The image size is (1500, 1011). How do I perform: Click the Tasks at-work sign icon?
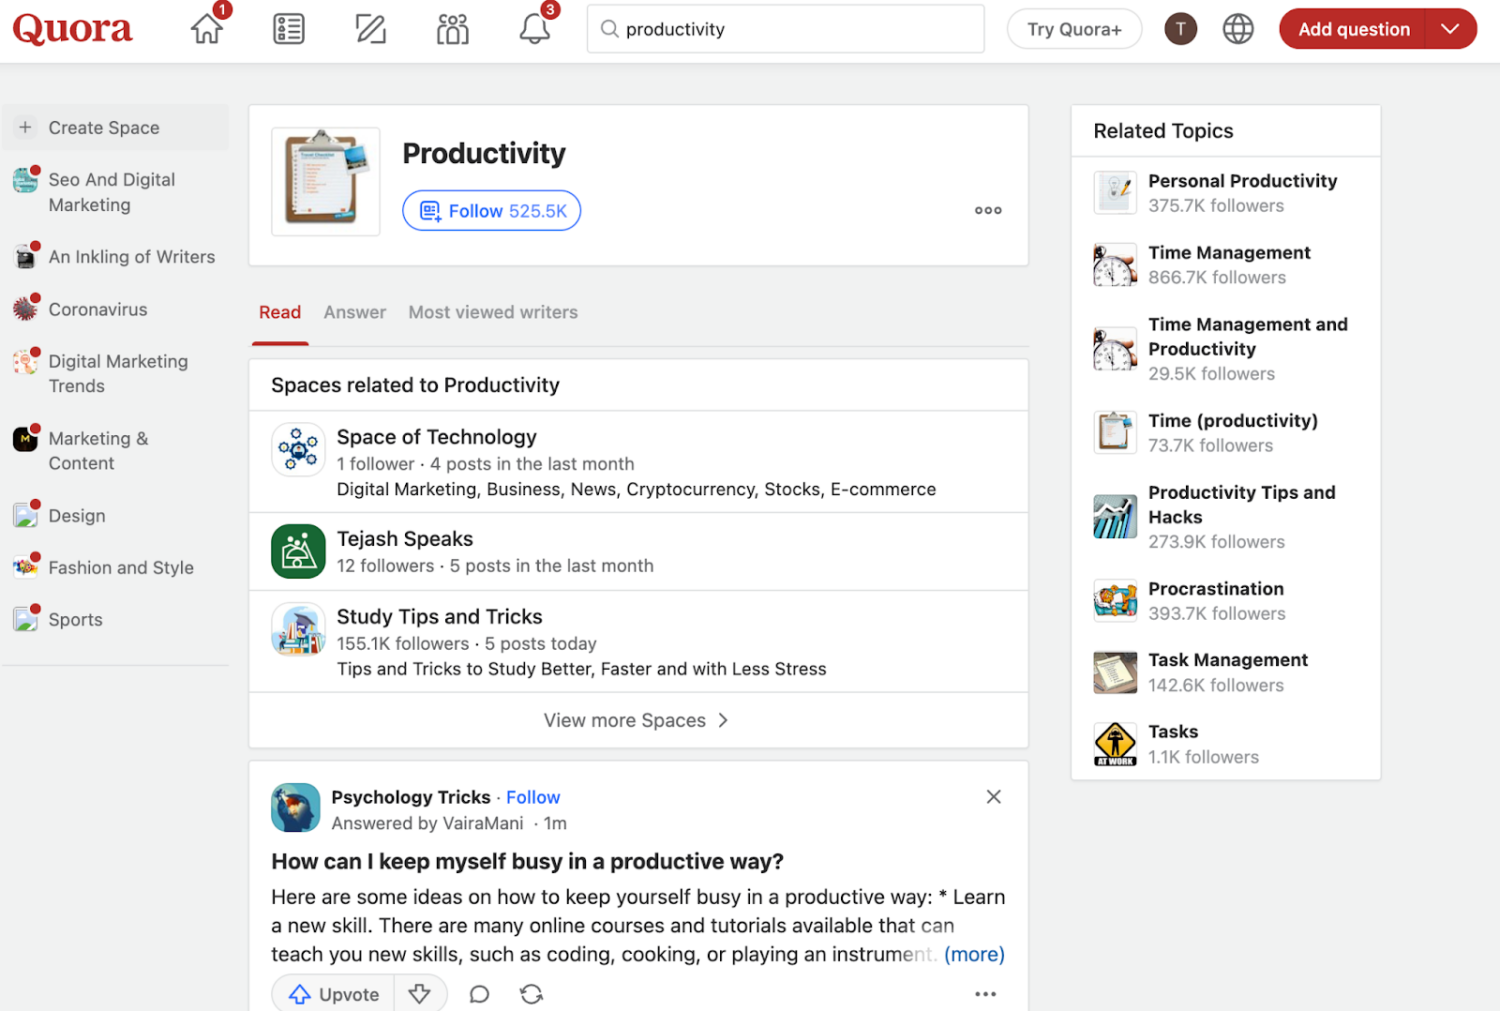point(1115,743)
